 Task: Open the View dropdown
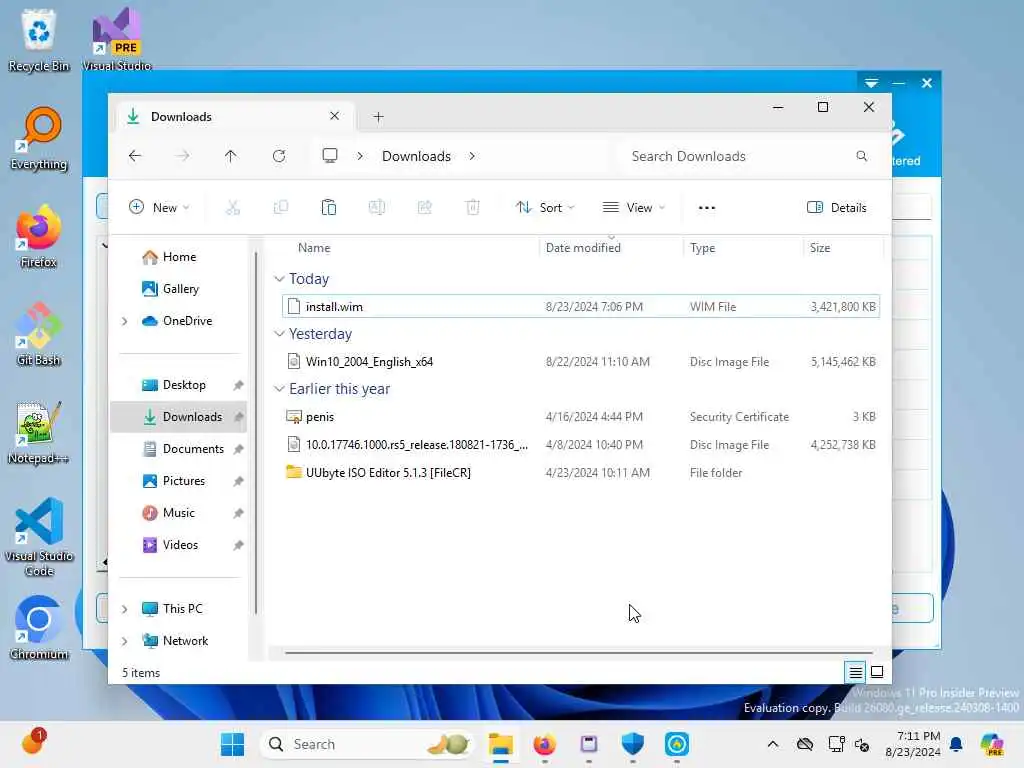[x=633, y=208]
